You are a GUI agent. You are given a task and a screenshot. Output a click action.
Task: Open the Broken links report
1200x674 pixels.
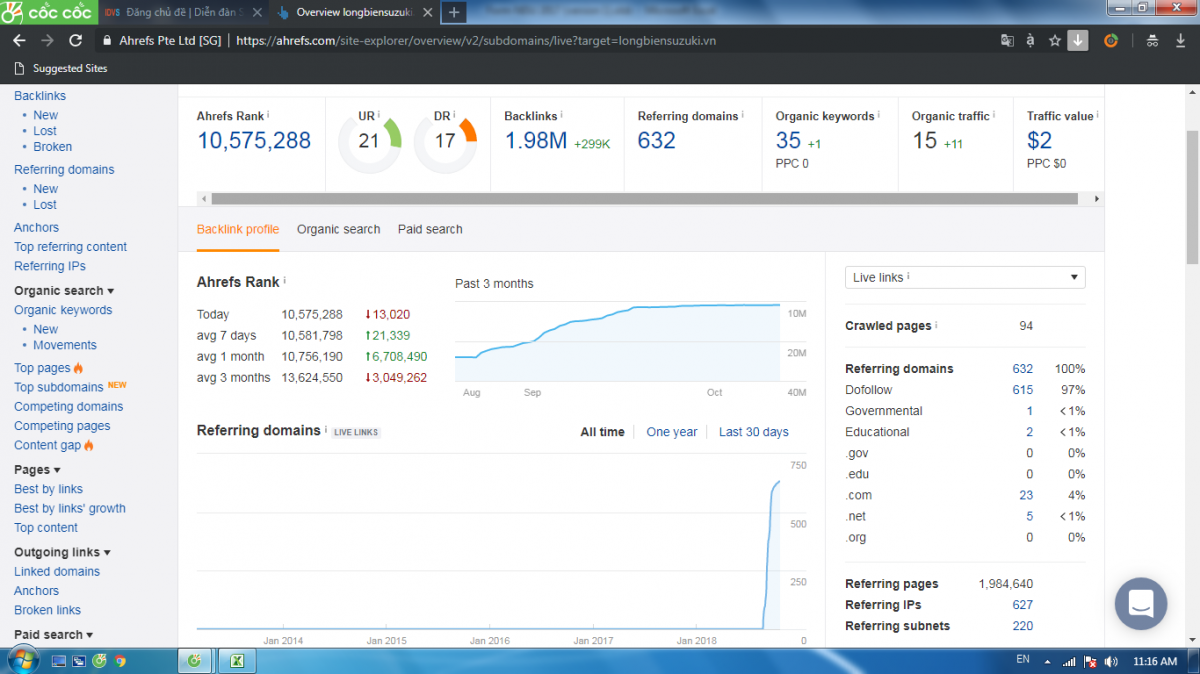pos(47,610)
